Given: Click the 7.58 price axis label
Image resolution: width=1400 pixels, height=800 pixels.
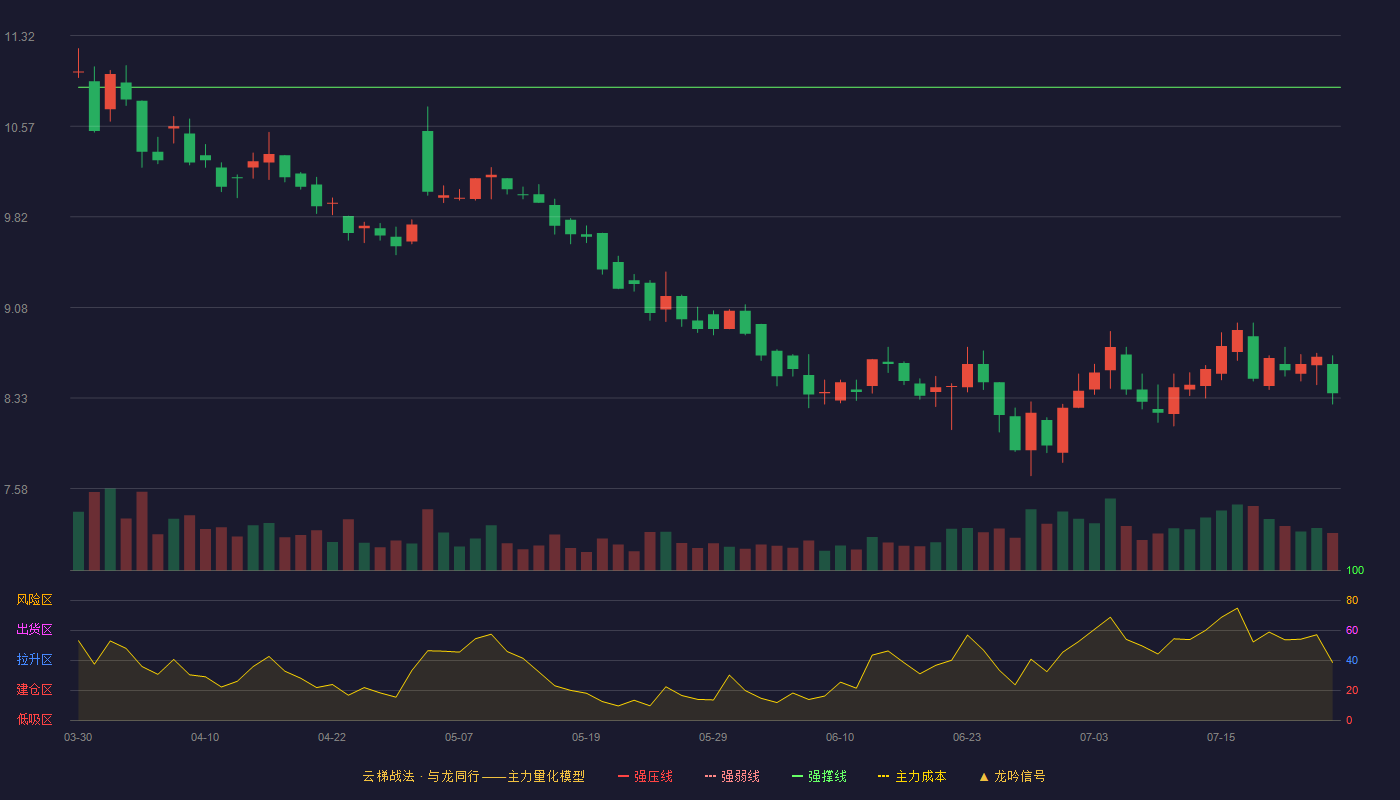Looking at the screenshot, I should [16, 490].
